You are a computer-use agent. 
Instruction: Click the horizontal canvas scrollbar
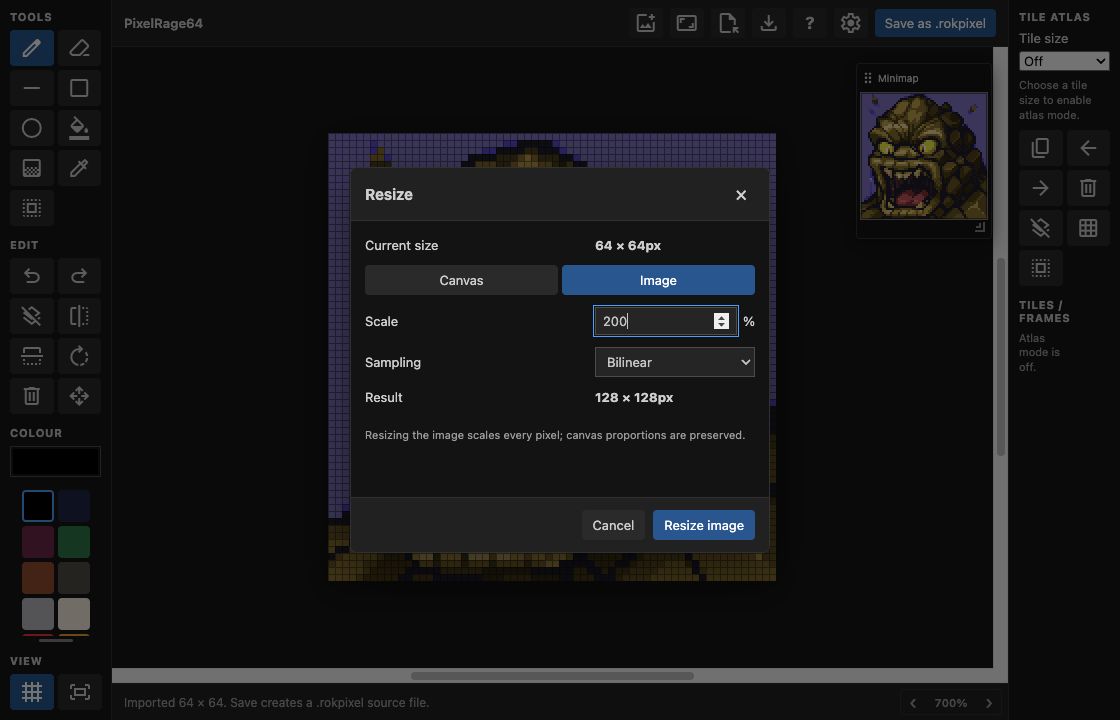(552, 676)
